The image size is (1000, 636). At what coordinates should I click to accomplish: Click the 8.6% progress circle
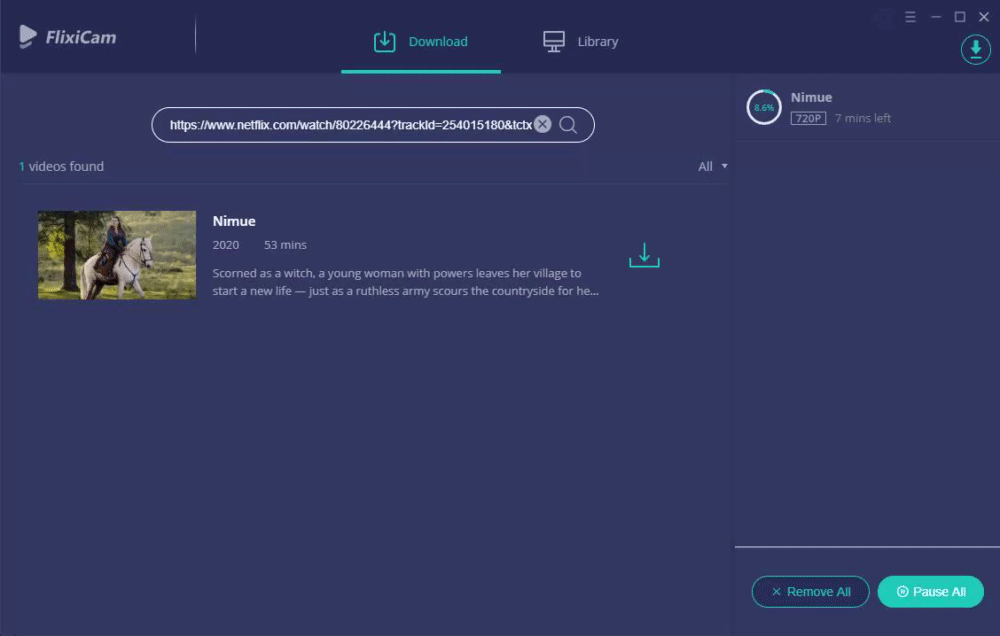pos(763,107)
